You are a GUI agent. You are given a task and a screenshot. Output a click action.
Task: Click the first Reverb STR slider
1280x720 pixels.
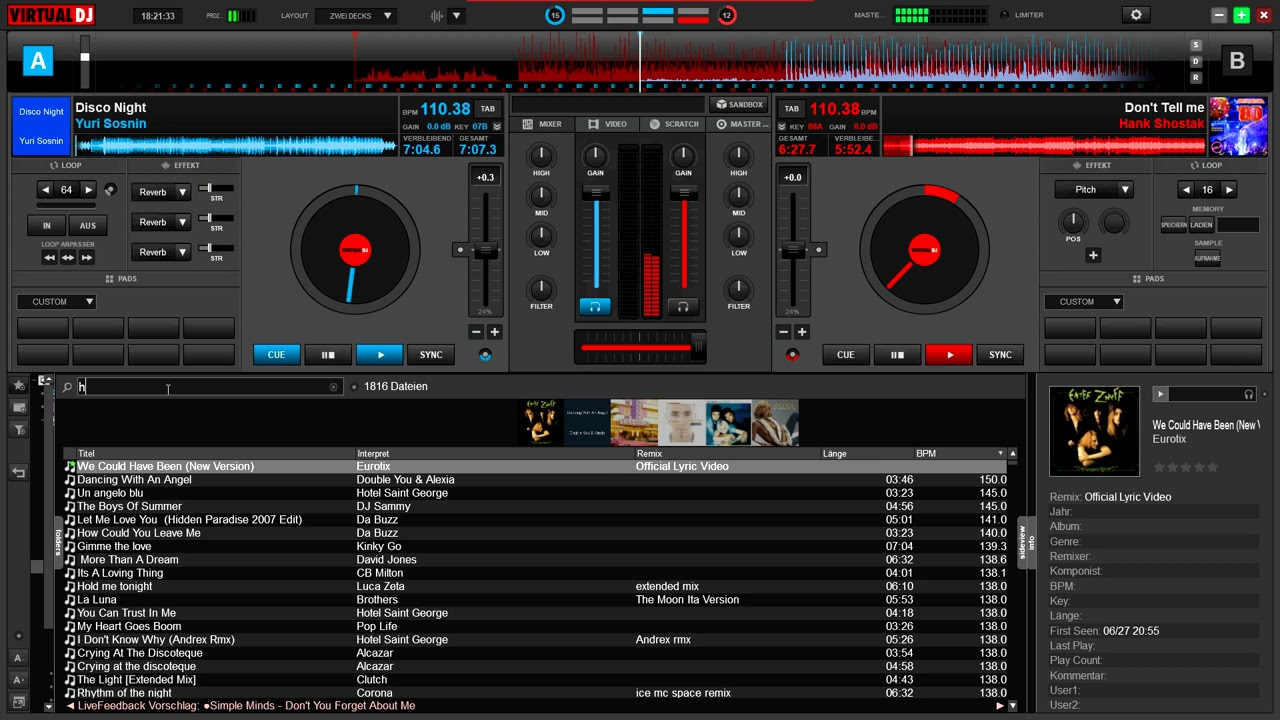pos(217,189)
